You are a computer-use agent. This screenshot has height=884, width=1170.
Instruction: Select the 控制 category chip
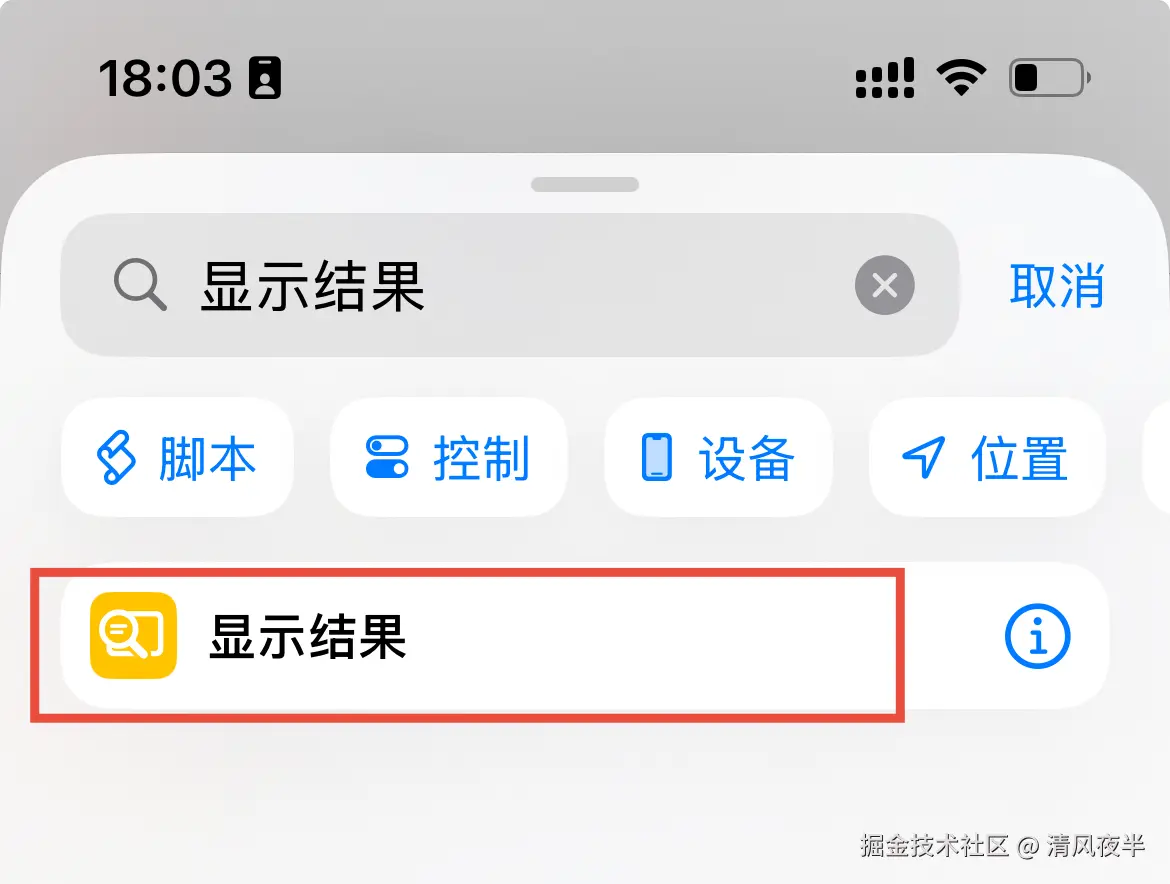click(448, 457)
